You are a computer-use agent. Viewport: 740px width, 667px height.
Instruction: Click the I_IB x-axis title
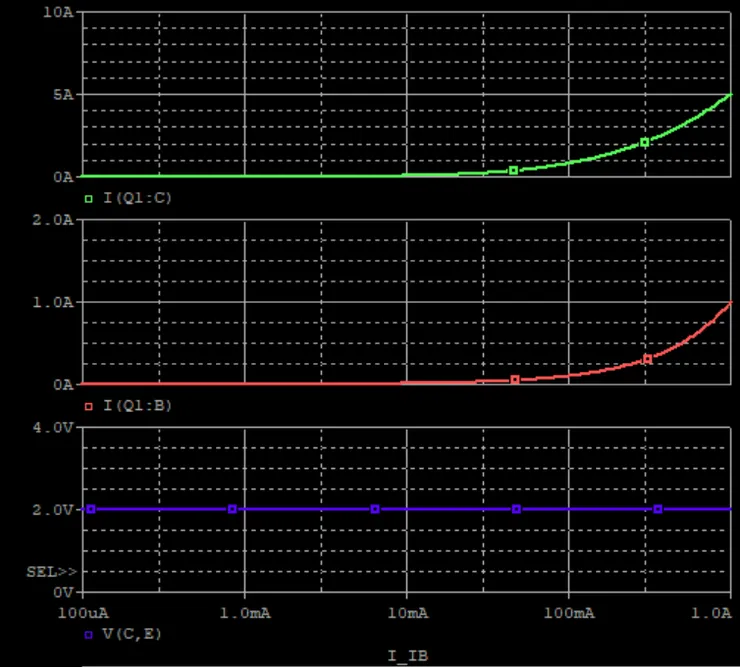point(408,655)
